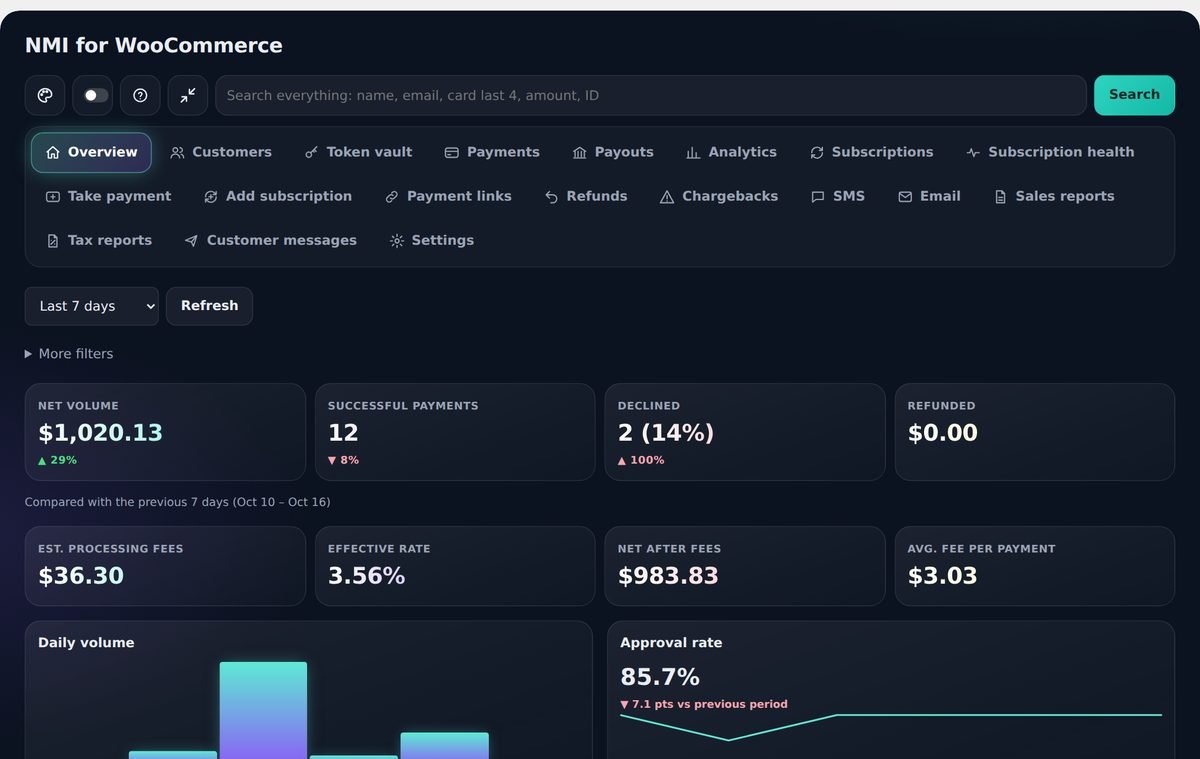The image size is (1200, 759).
Task: Open the Email tab
Action: coord(929,197)
